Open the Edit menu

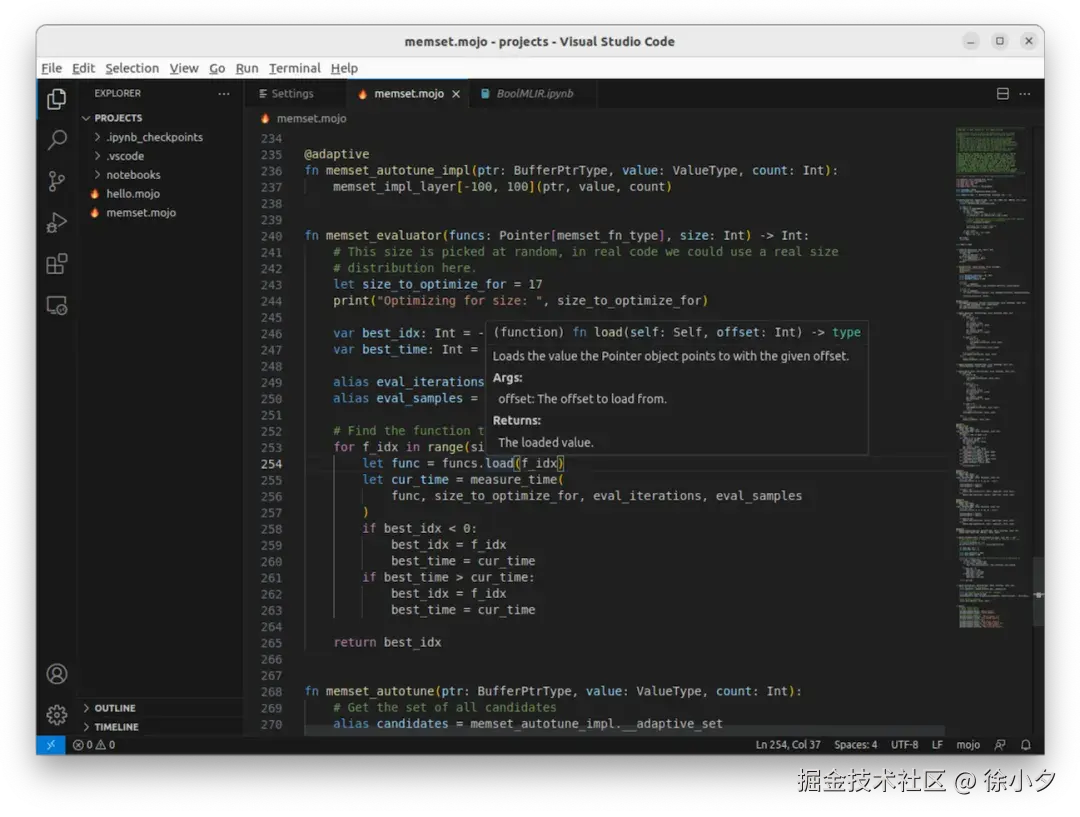click(83, 68)
